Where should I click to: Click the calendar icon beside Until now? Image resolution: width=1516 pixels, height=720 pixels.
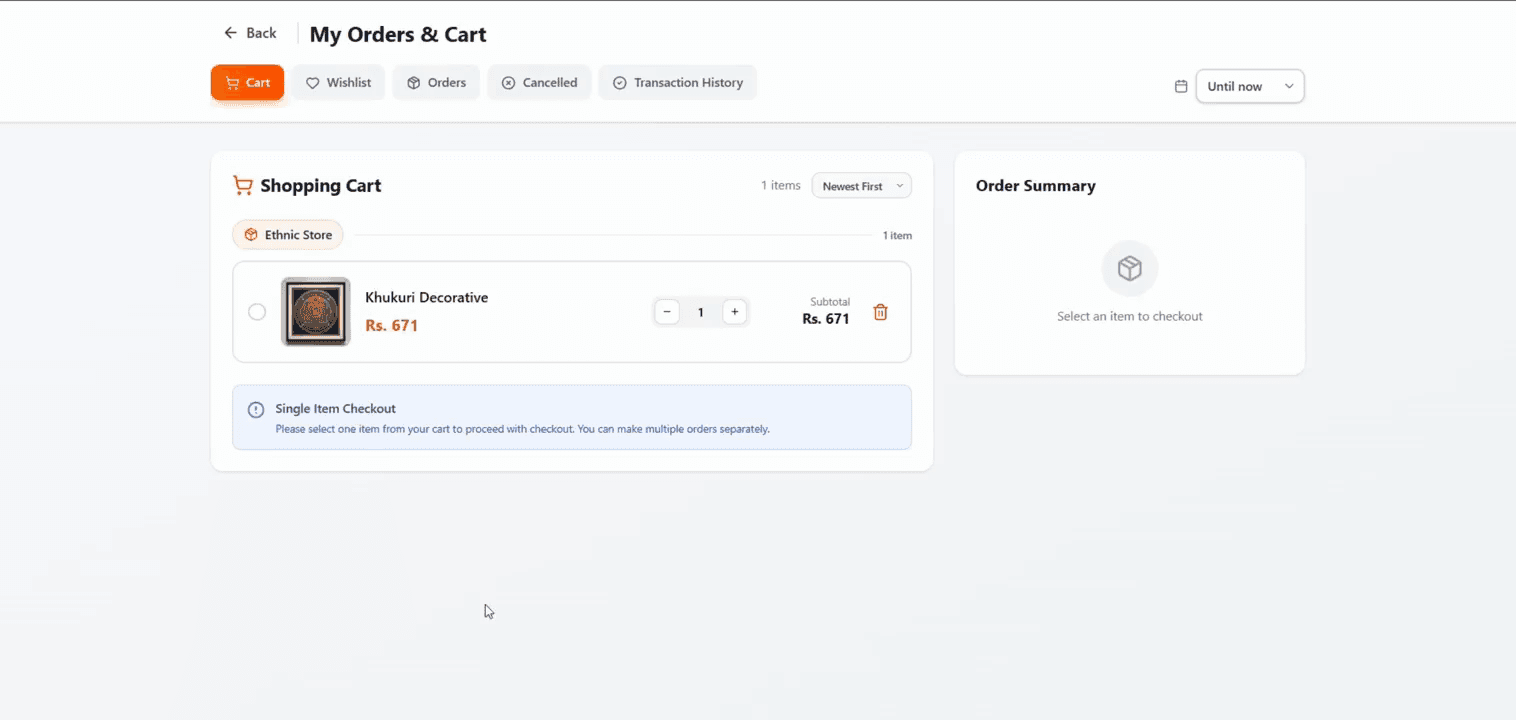[1181, 86]
